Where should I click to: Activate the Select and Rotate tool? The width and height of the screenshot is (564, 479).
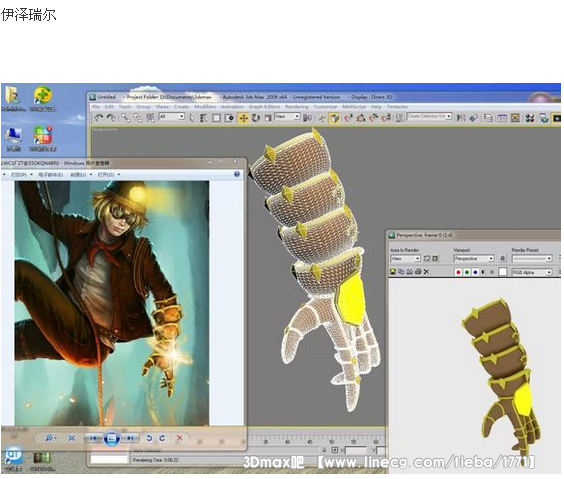click(x=256, y=118)
